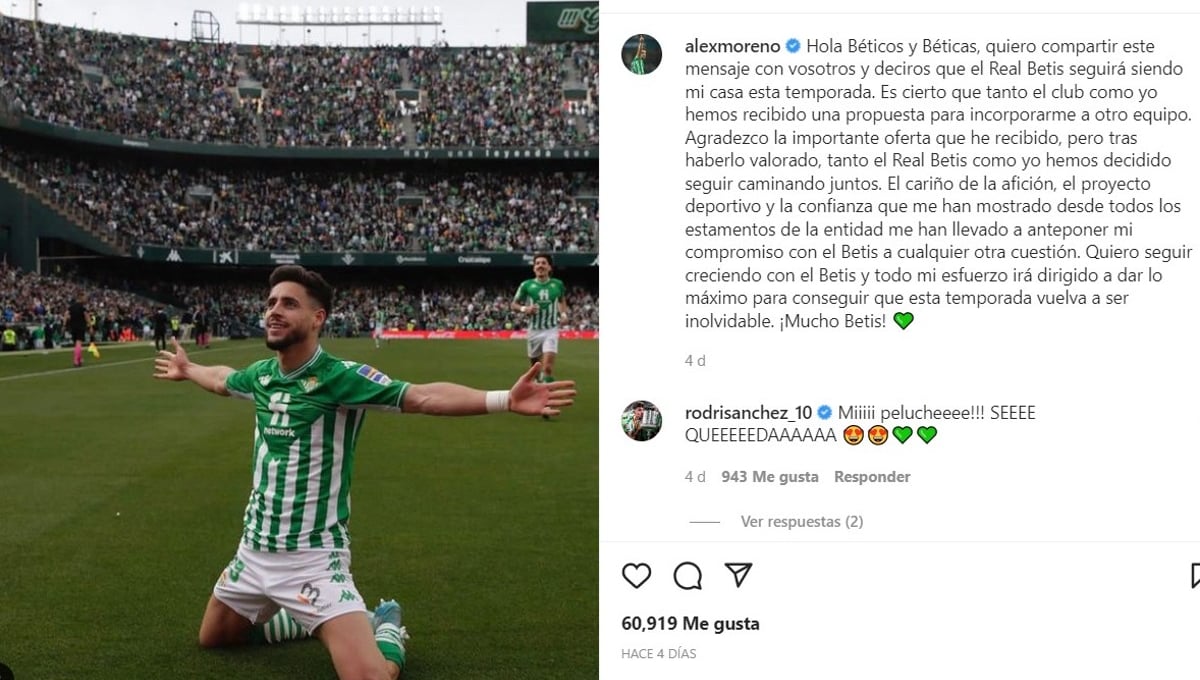Click alexmoreno verified badge
Image resolution: width=1200 pixels, height=680 pixels.
click(x=792, y=45)
